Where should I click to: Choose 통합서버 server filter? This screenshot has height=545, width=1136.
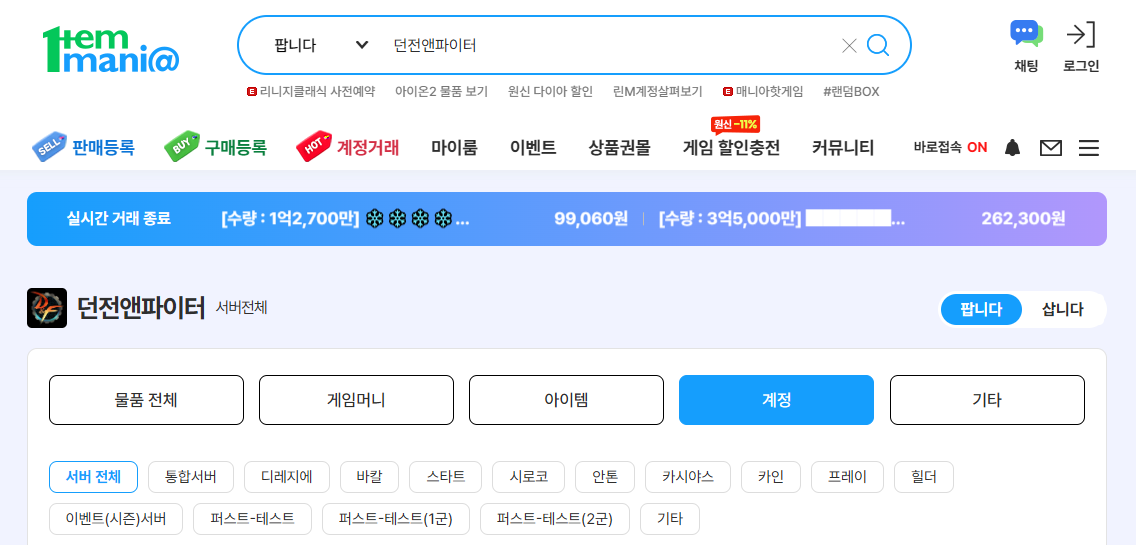(191, 477)
